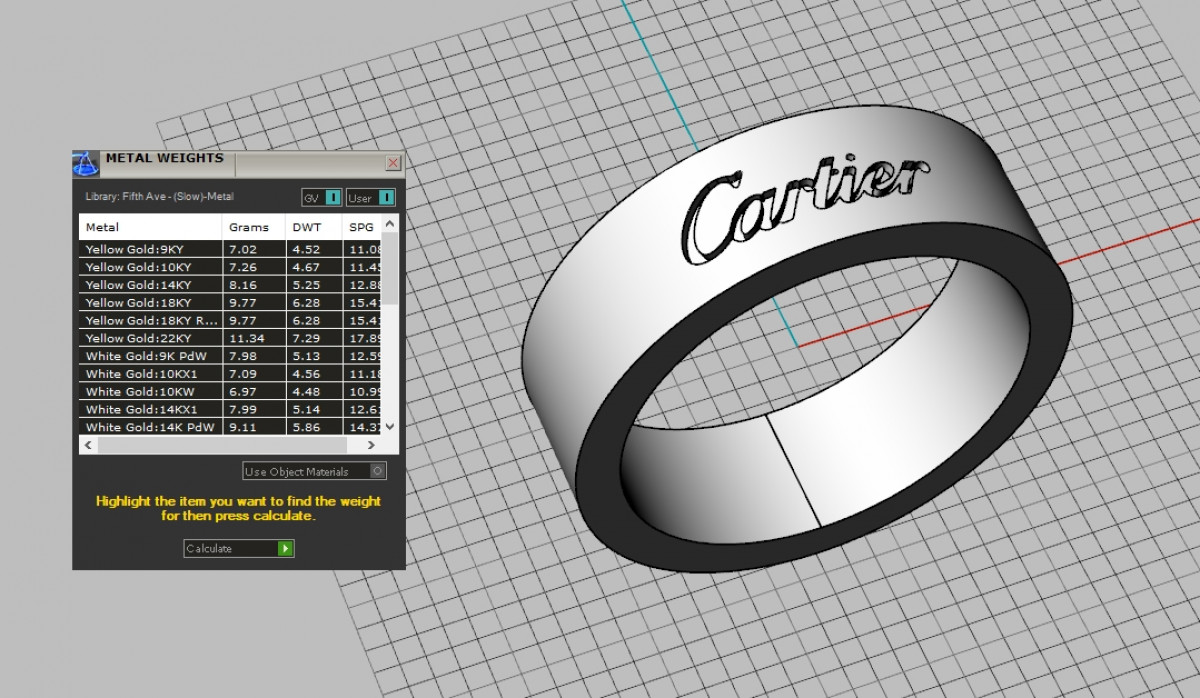Close the Metal Weights panel
Screen dimensions: 1200x698
(x=393, y=162)
